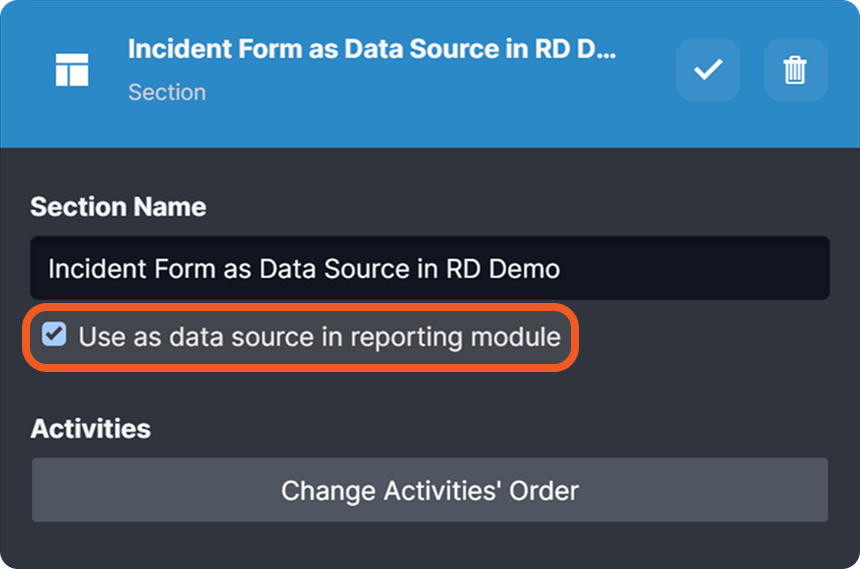Click the 'Activities' heading
The width and height of the screenshot is (860, 569).
pyautogui.click(x=90, y=429)
